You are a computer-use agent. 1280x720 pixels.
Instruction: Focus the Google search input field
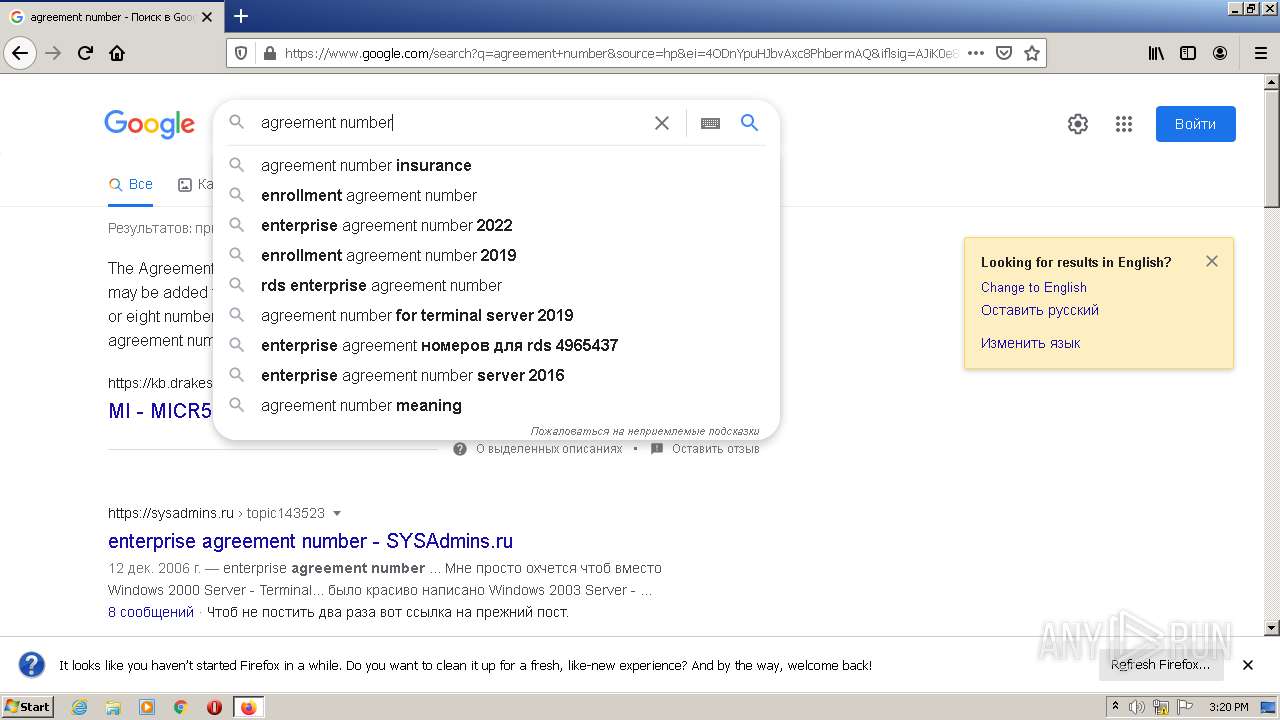coord(450,123)
